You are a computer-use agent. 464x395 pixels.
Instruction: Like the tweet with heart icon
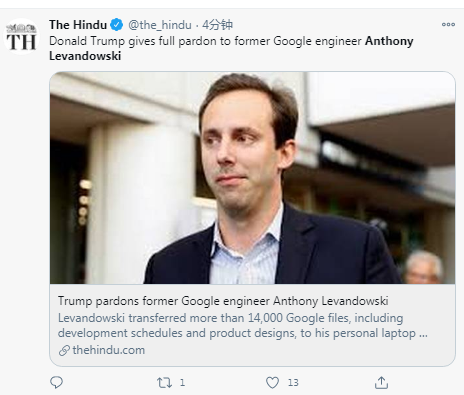[272, 382]
